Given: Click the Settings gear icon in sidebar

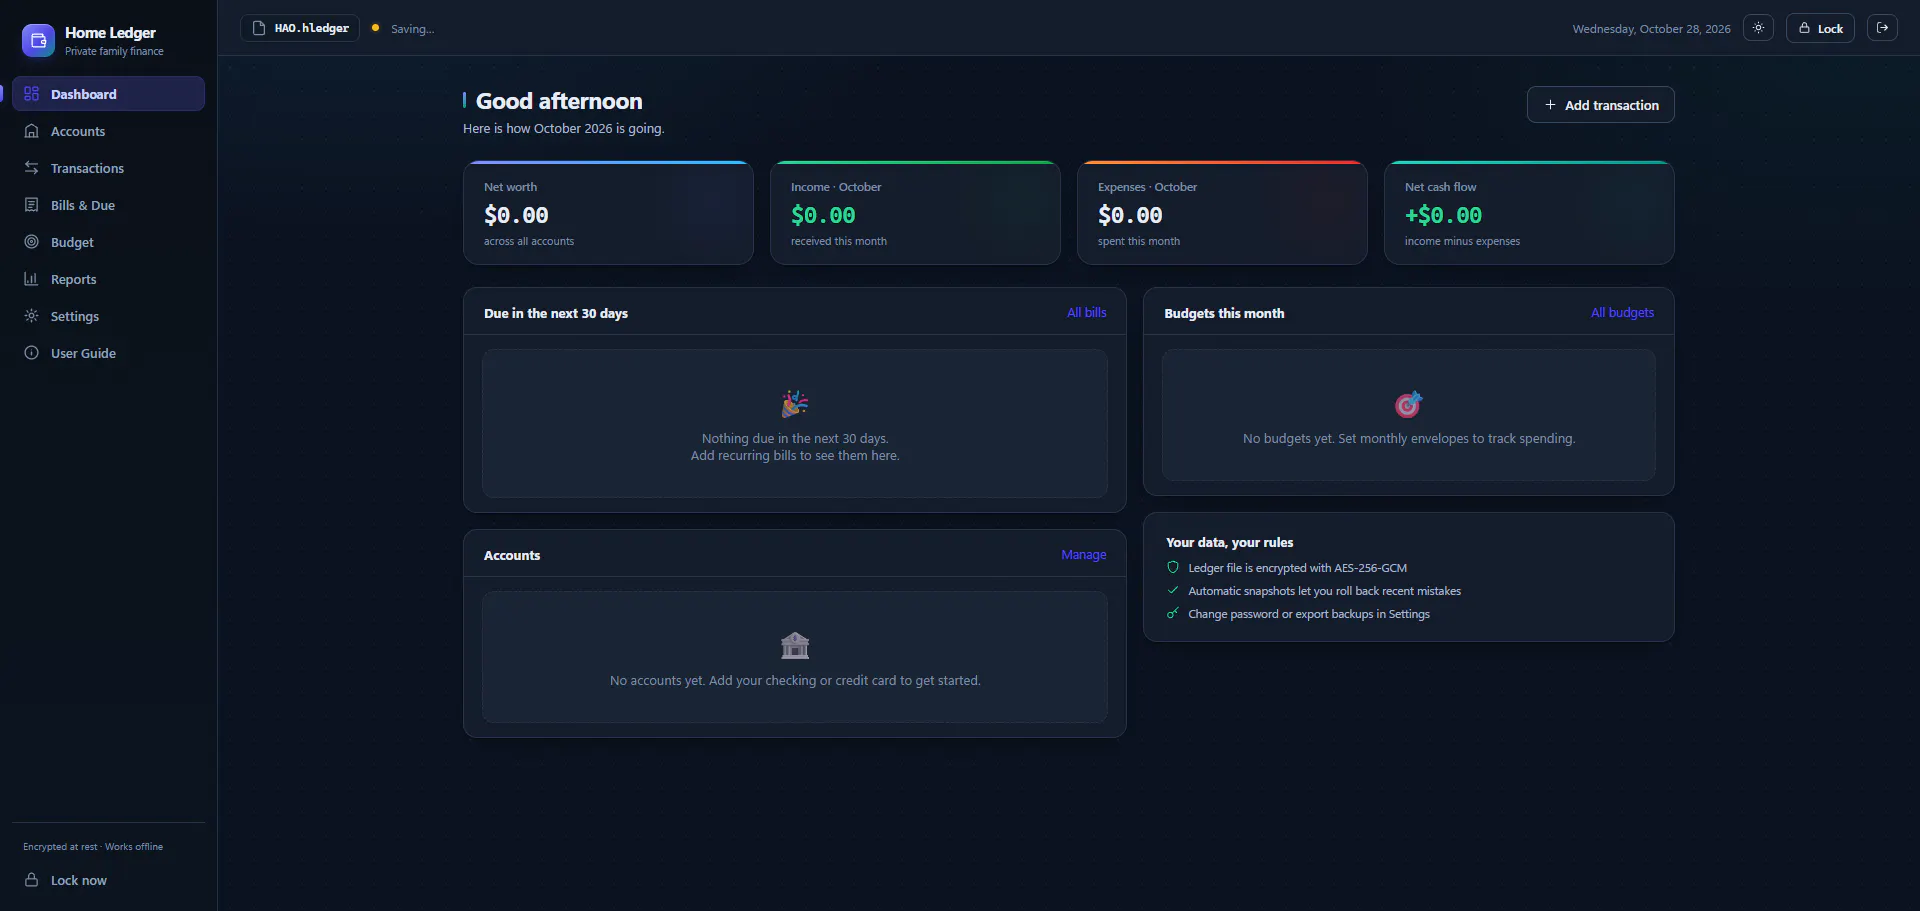Looking at the screenshot, I should (31, 316).
